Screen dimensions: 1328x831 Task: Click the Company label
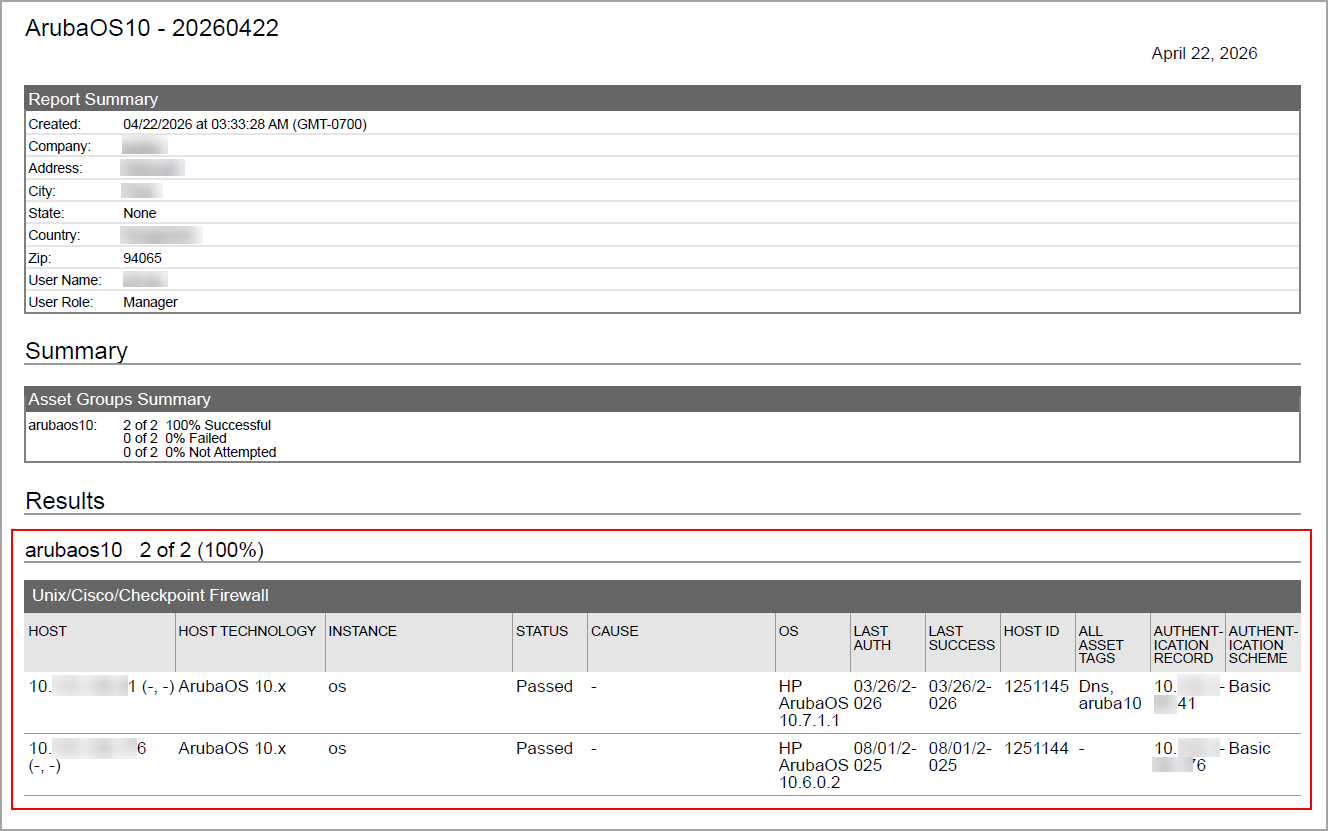(x=59, y=147)
